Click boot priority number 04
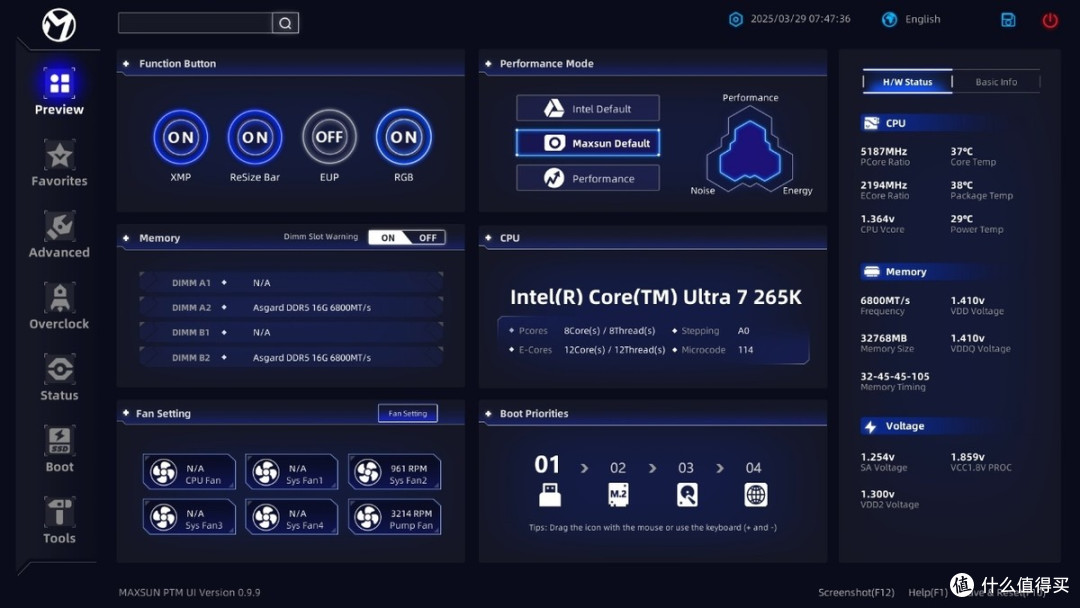Viewport: 1080px width, 608px height. point(754,468)
